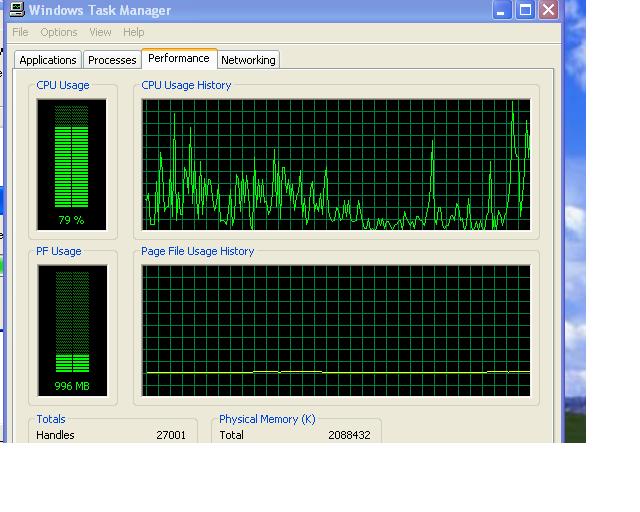
Task: Switch to the Applications tab
Action: click(48, 60)
